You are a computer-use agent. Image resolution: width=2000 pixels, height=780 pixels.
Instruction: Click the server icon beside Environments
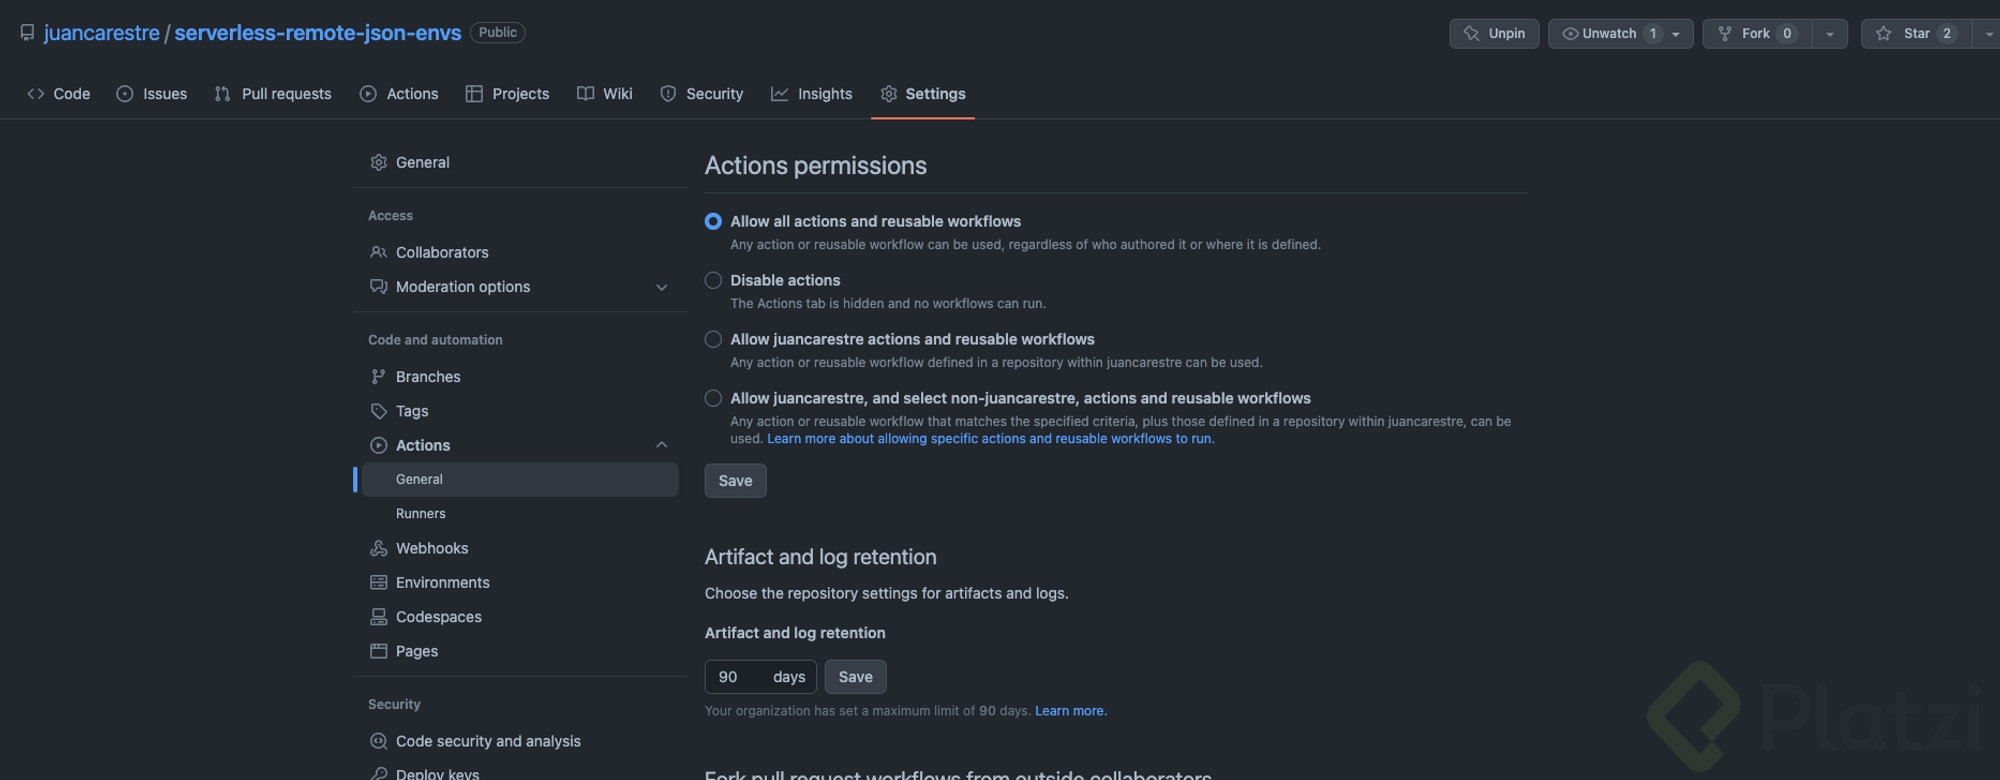point(378,583)
